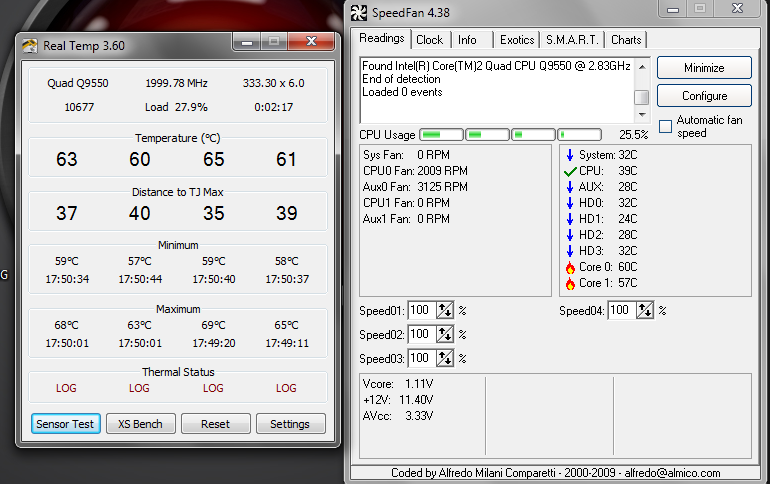Screen dimensions: 770x484
Task: Click Reset in Real Temp
Action: coord(216,424)
